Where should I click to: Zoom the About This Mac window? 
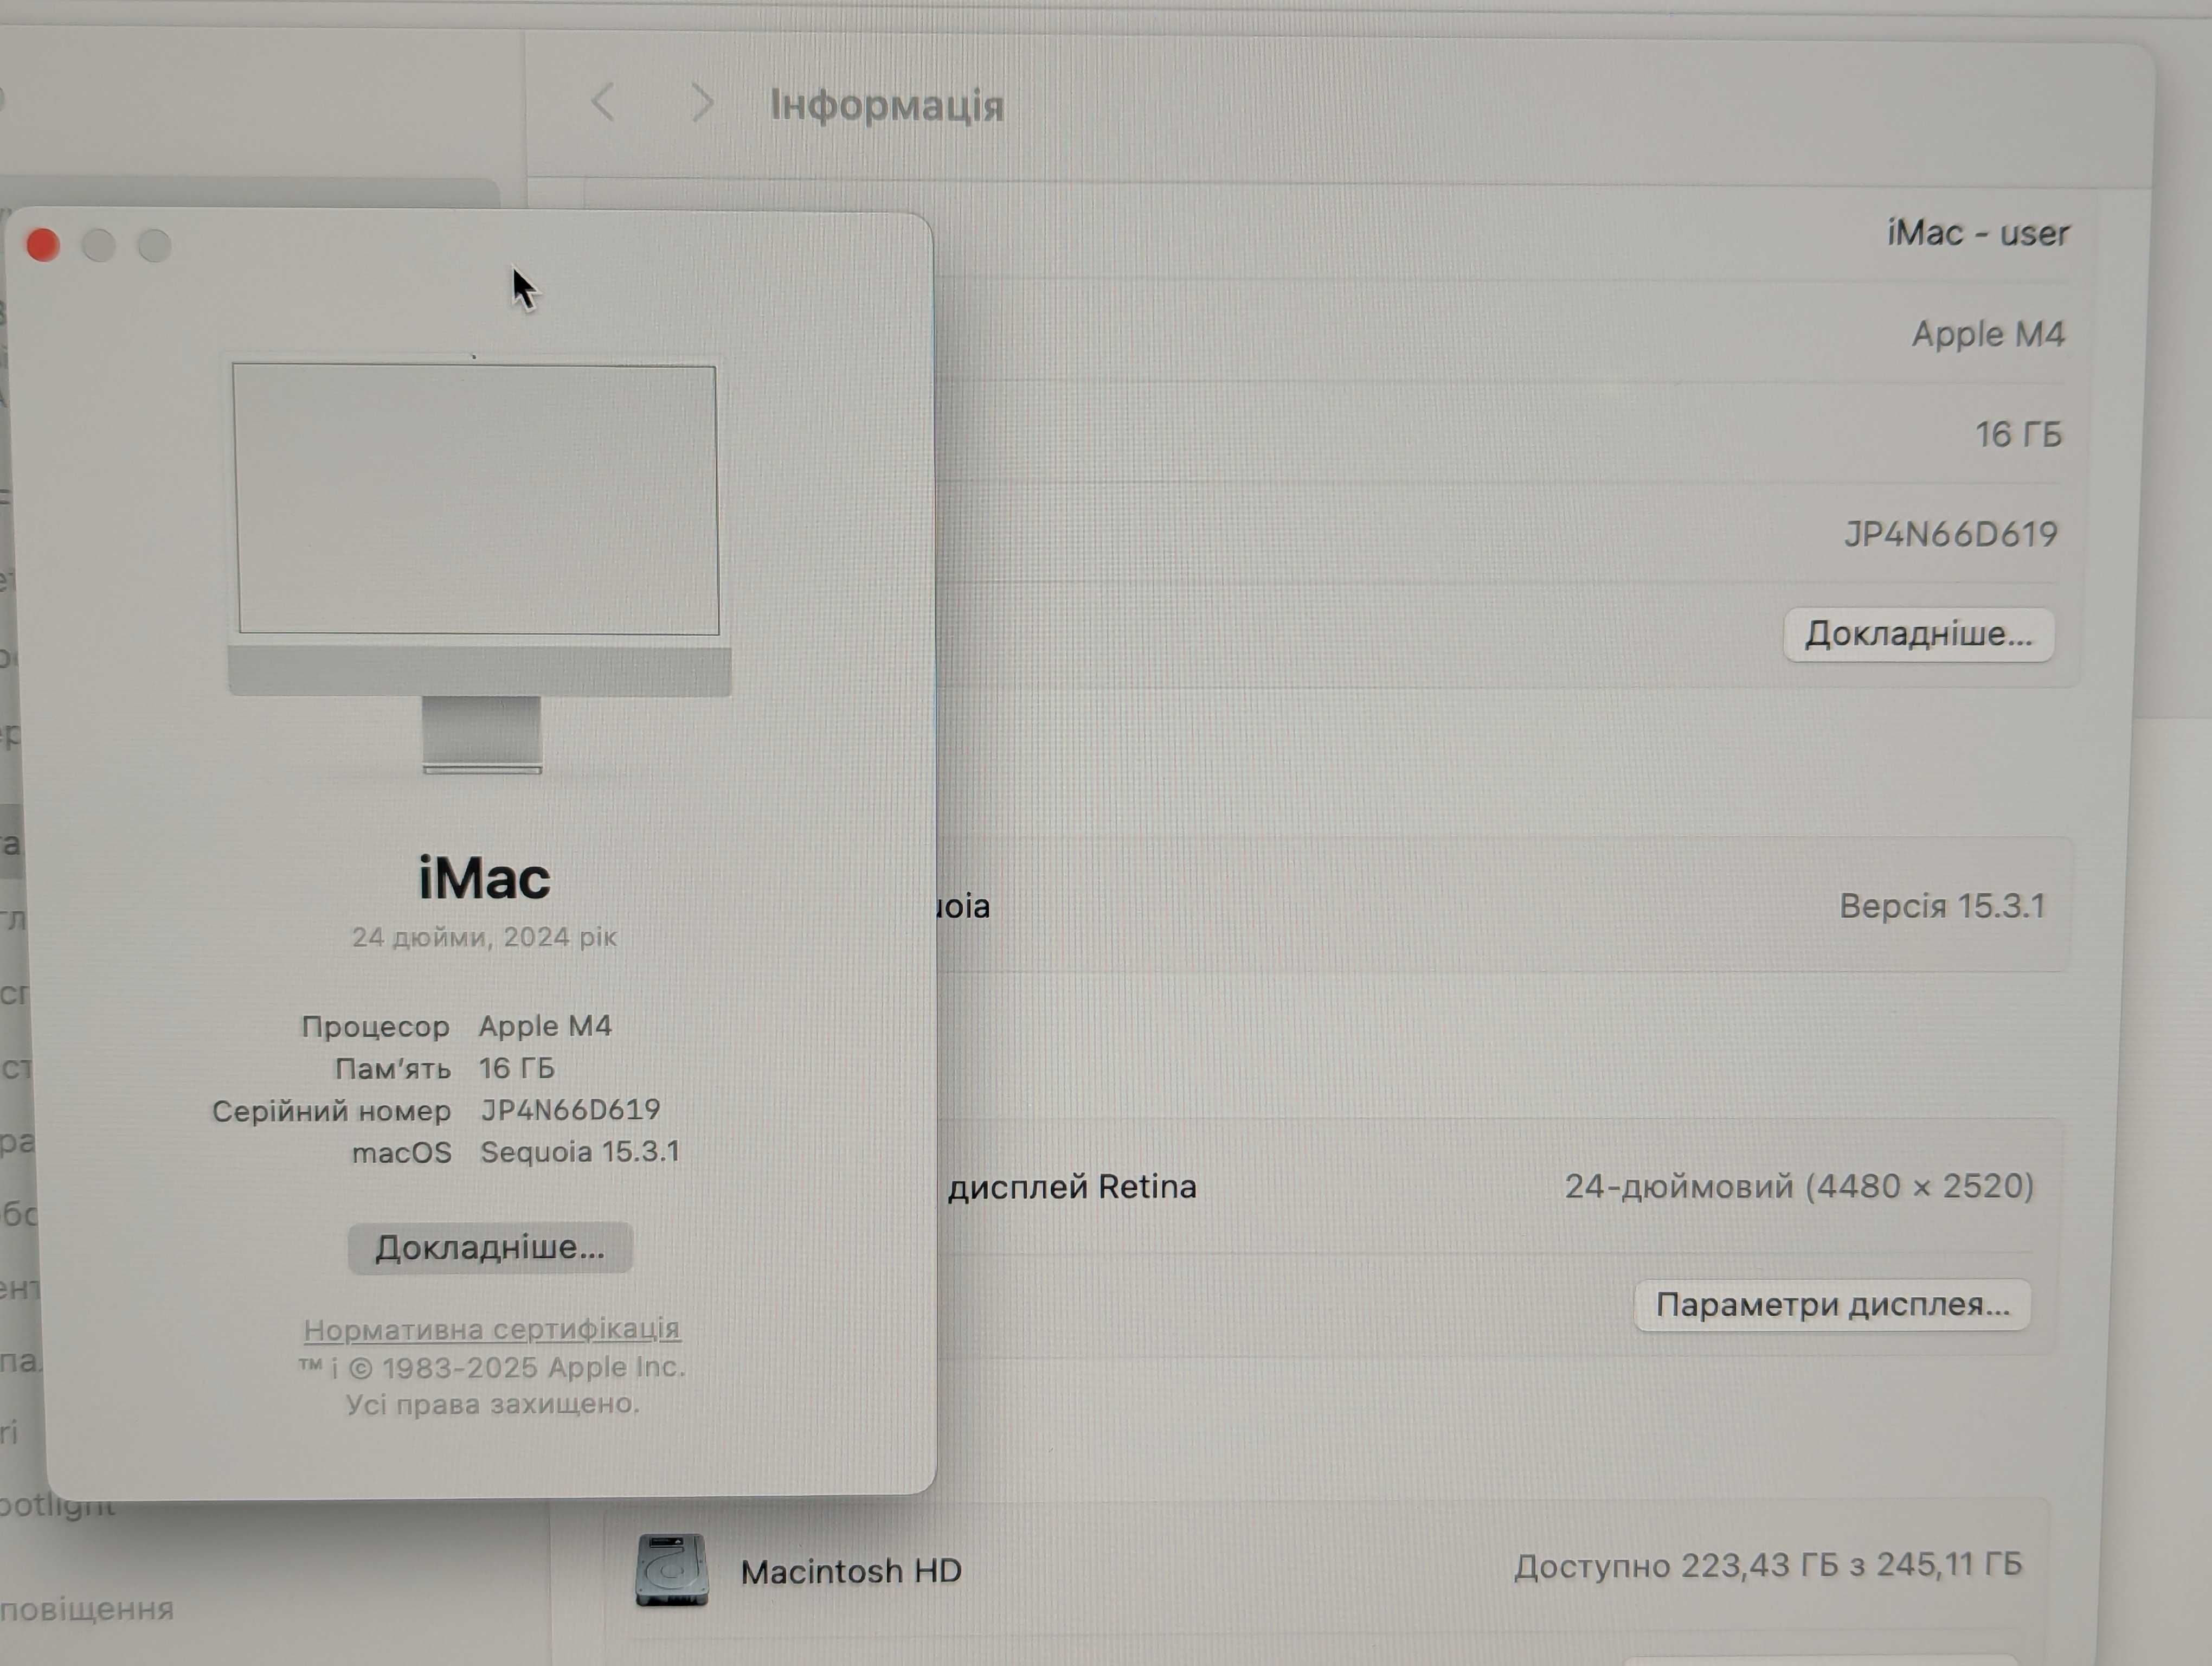click(x=154, y=245)
